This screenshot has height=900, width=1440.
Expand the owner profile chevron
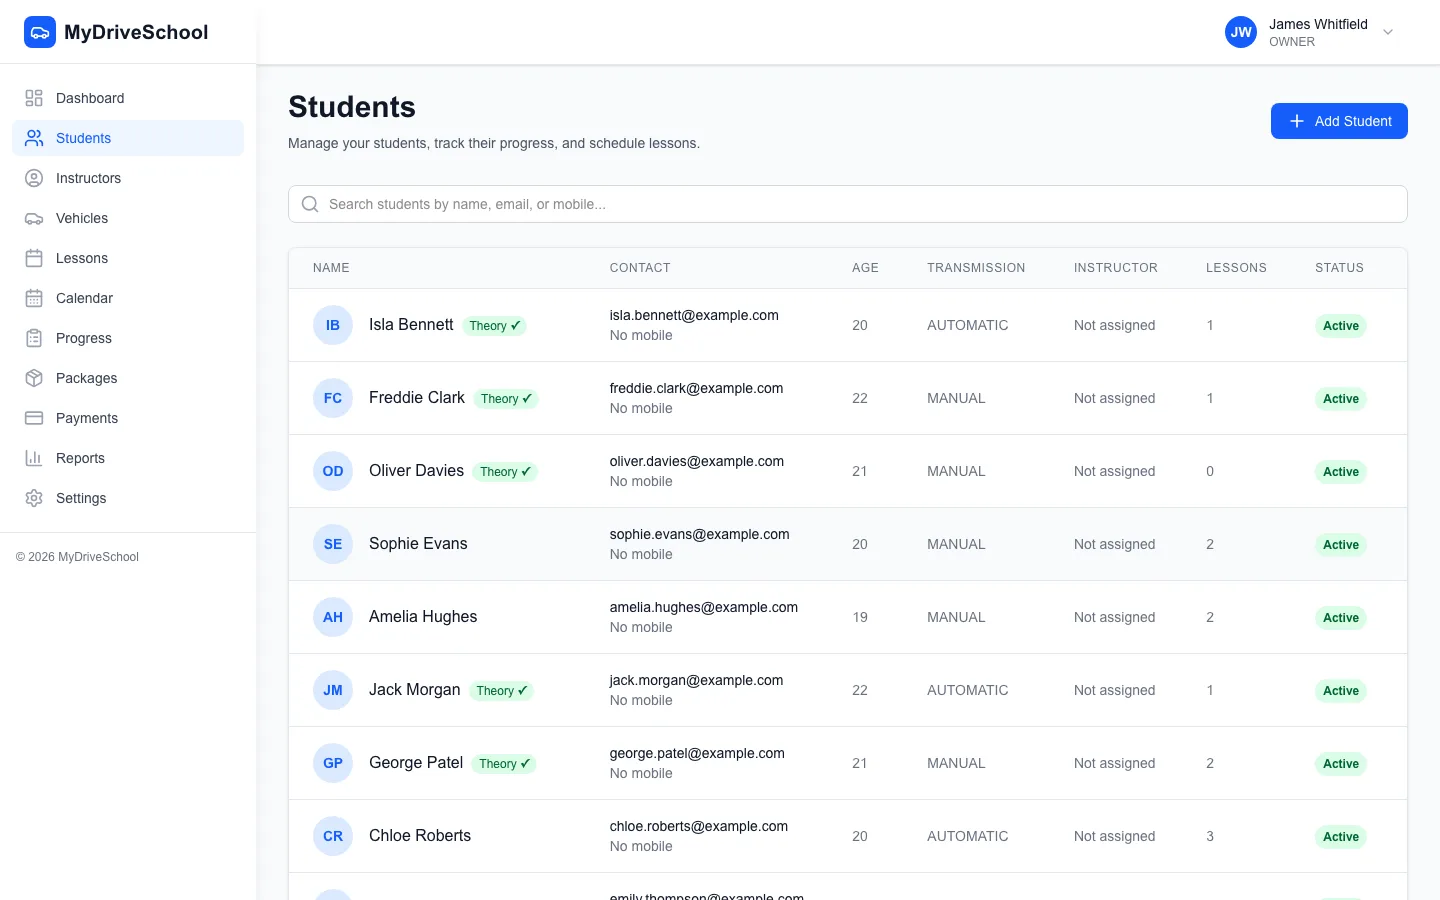click(1388, 32)
